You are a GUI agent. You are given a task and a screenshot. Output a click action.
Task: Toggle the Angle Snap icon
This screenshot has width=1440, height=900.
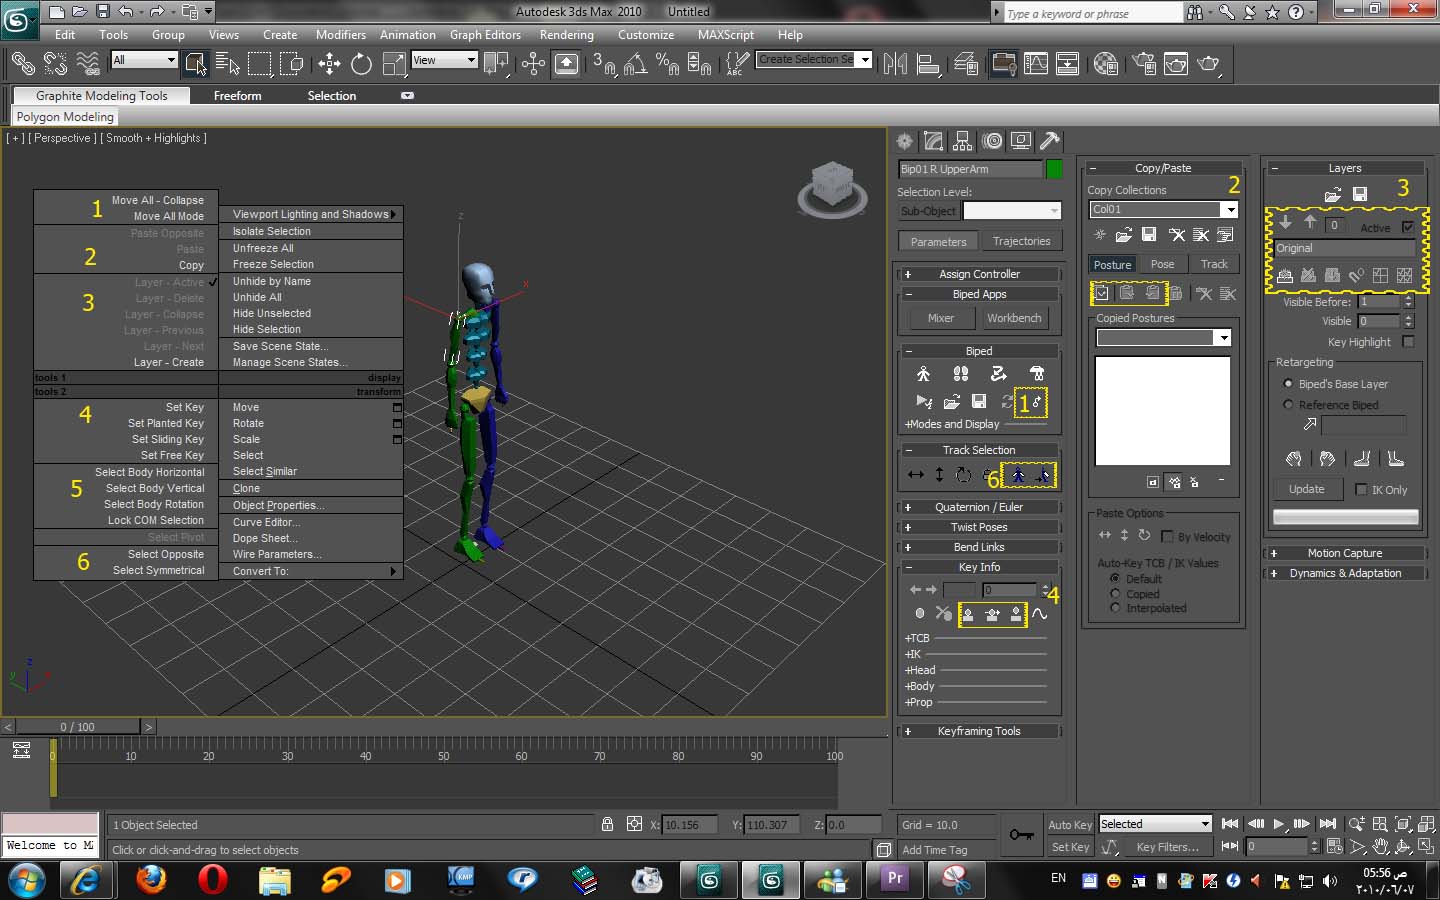click(x=635, y=64)
